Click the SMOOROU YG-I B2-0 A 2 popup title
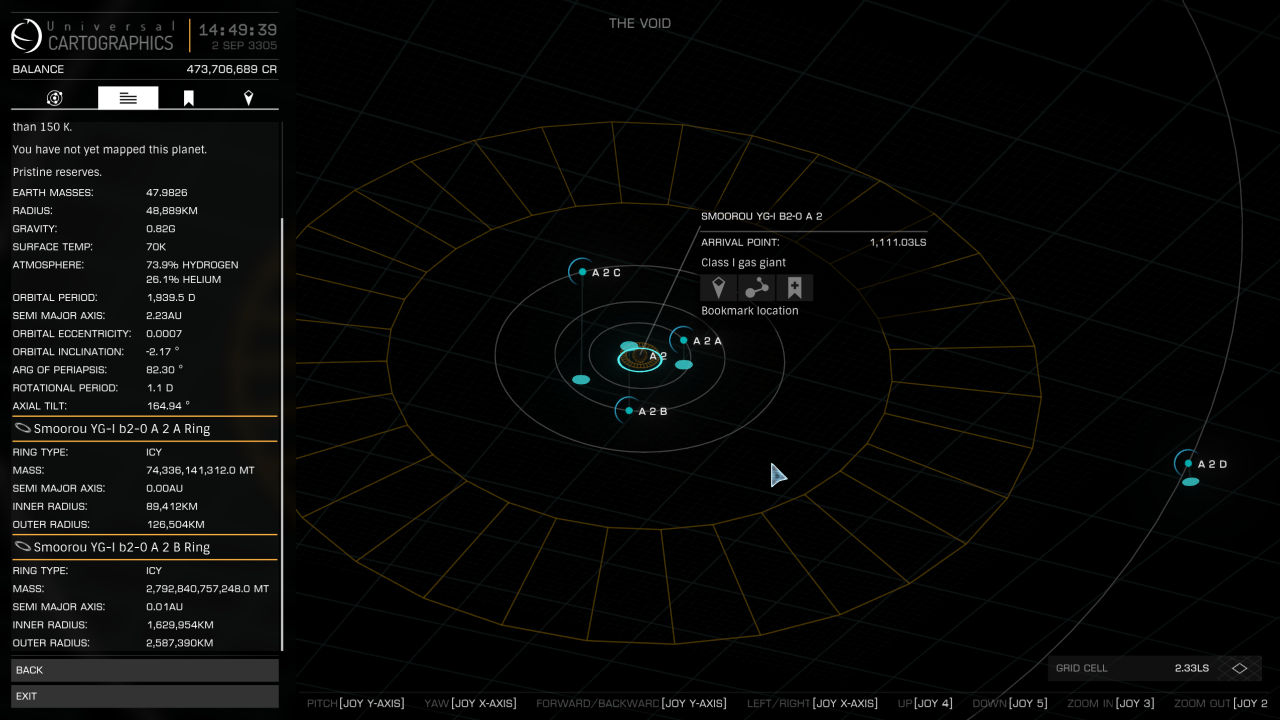 (x=762, y=216)
